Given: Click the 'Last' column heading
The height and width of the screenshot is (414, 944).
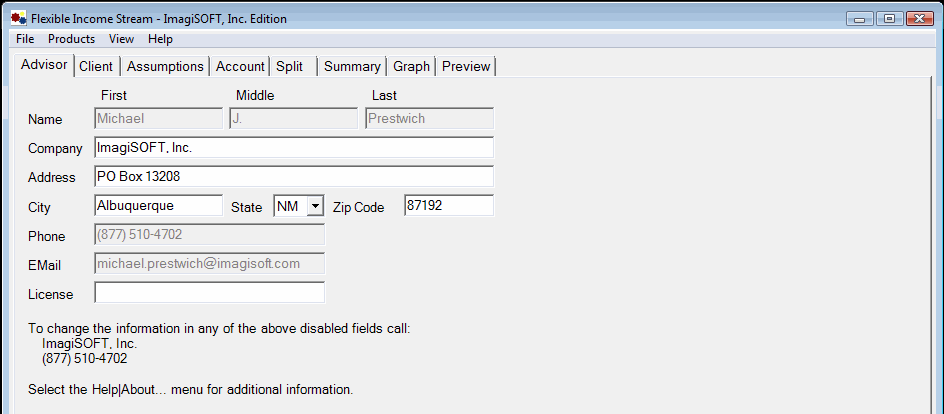Looking at the screenshot, I should coord(384,95).
